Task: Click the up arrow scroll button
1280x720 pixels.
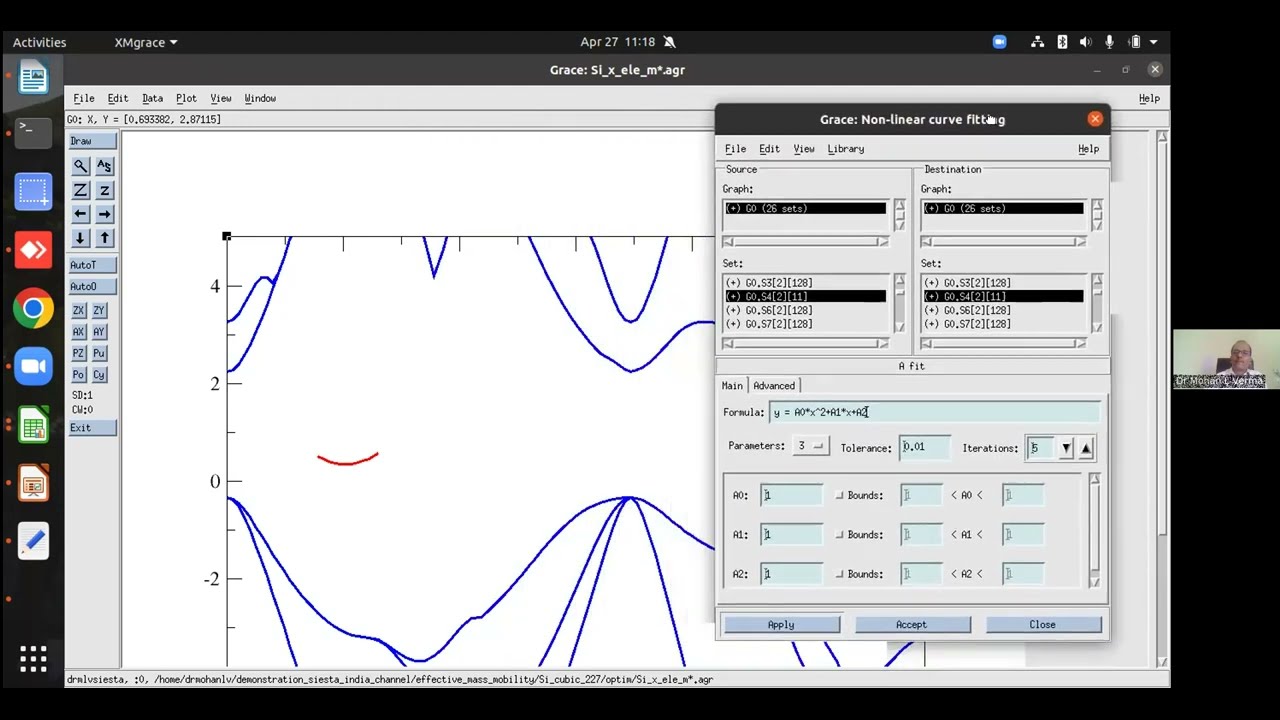Action: click(x=104, y=238)
